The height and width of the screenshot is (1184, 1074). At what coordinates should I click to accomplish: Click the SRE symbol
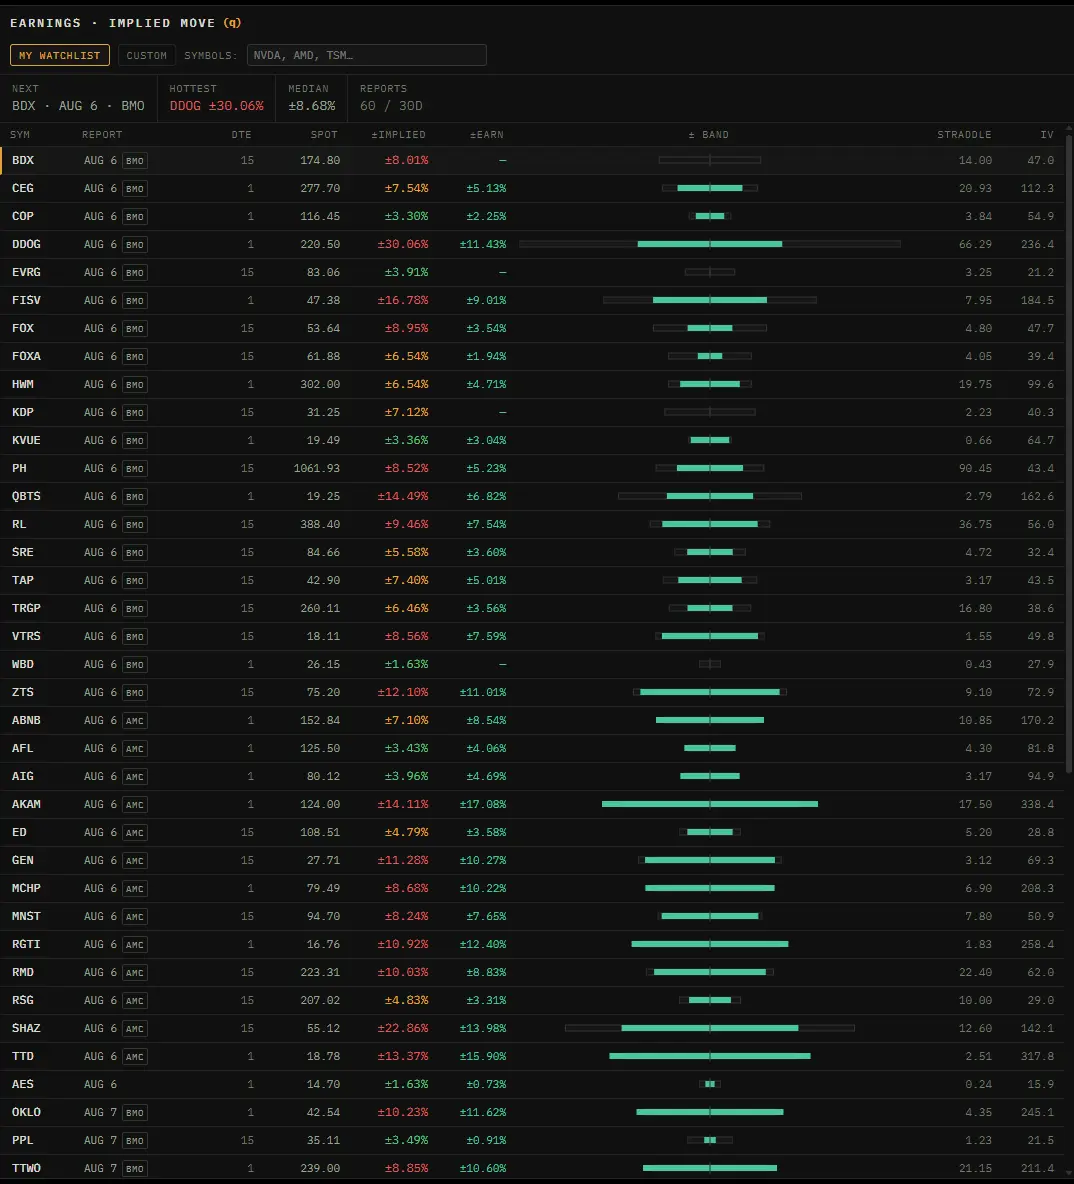click(x=23, y=552)
